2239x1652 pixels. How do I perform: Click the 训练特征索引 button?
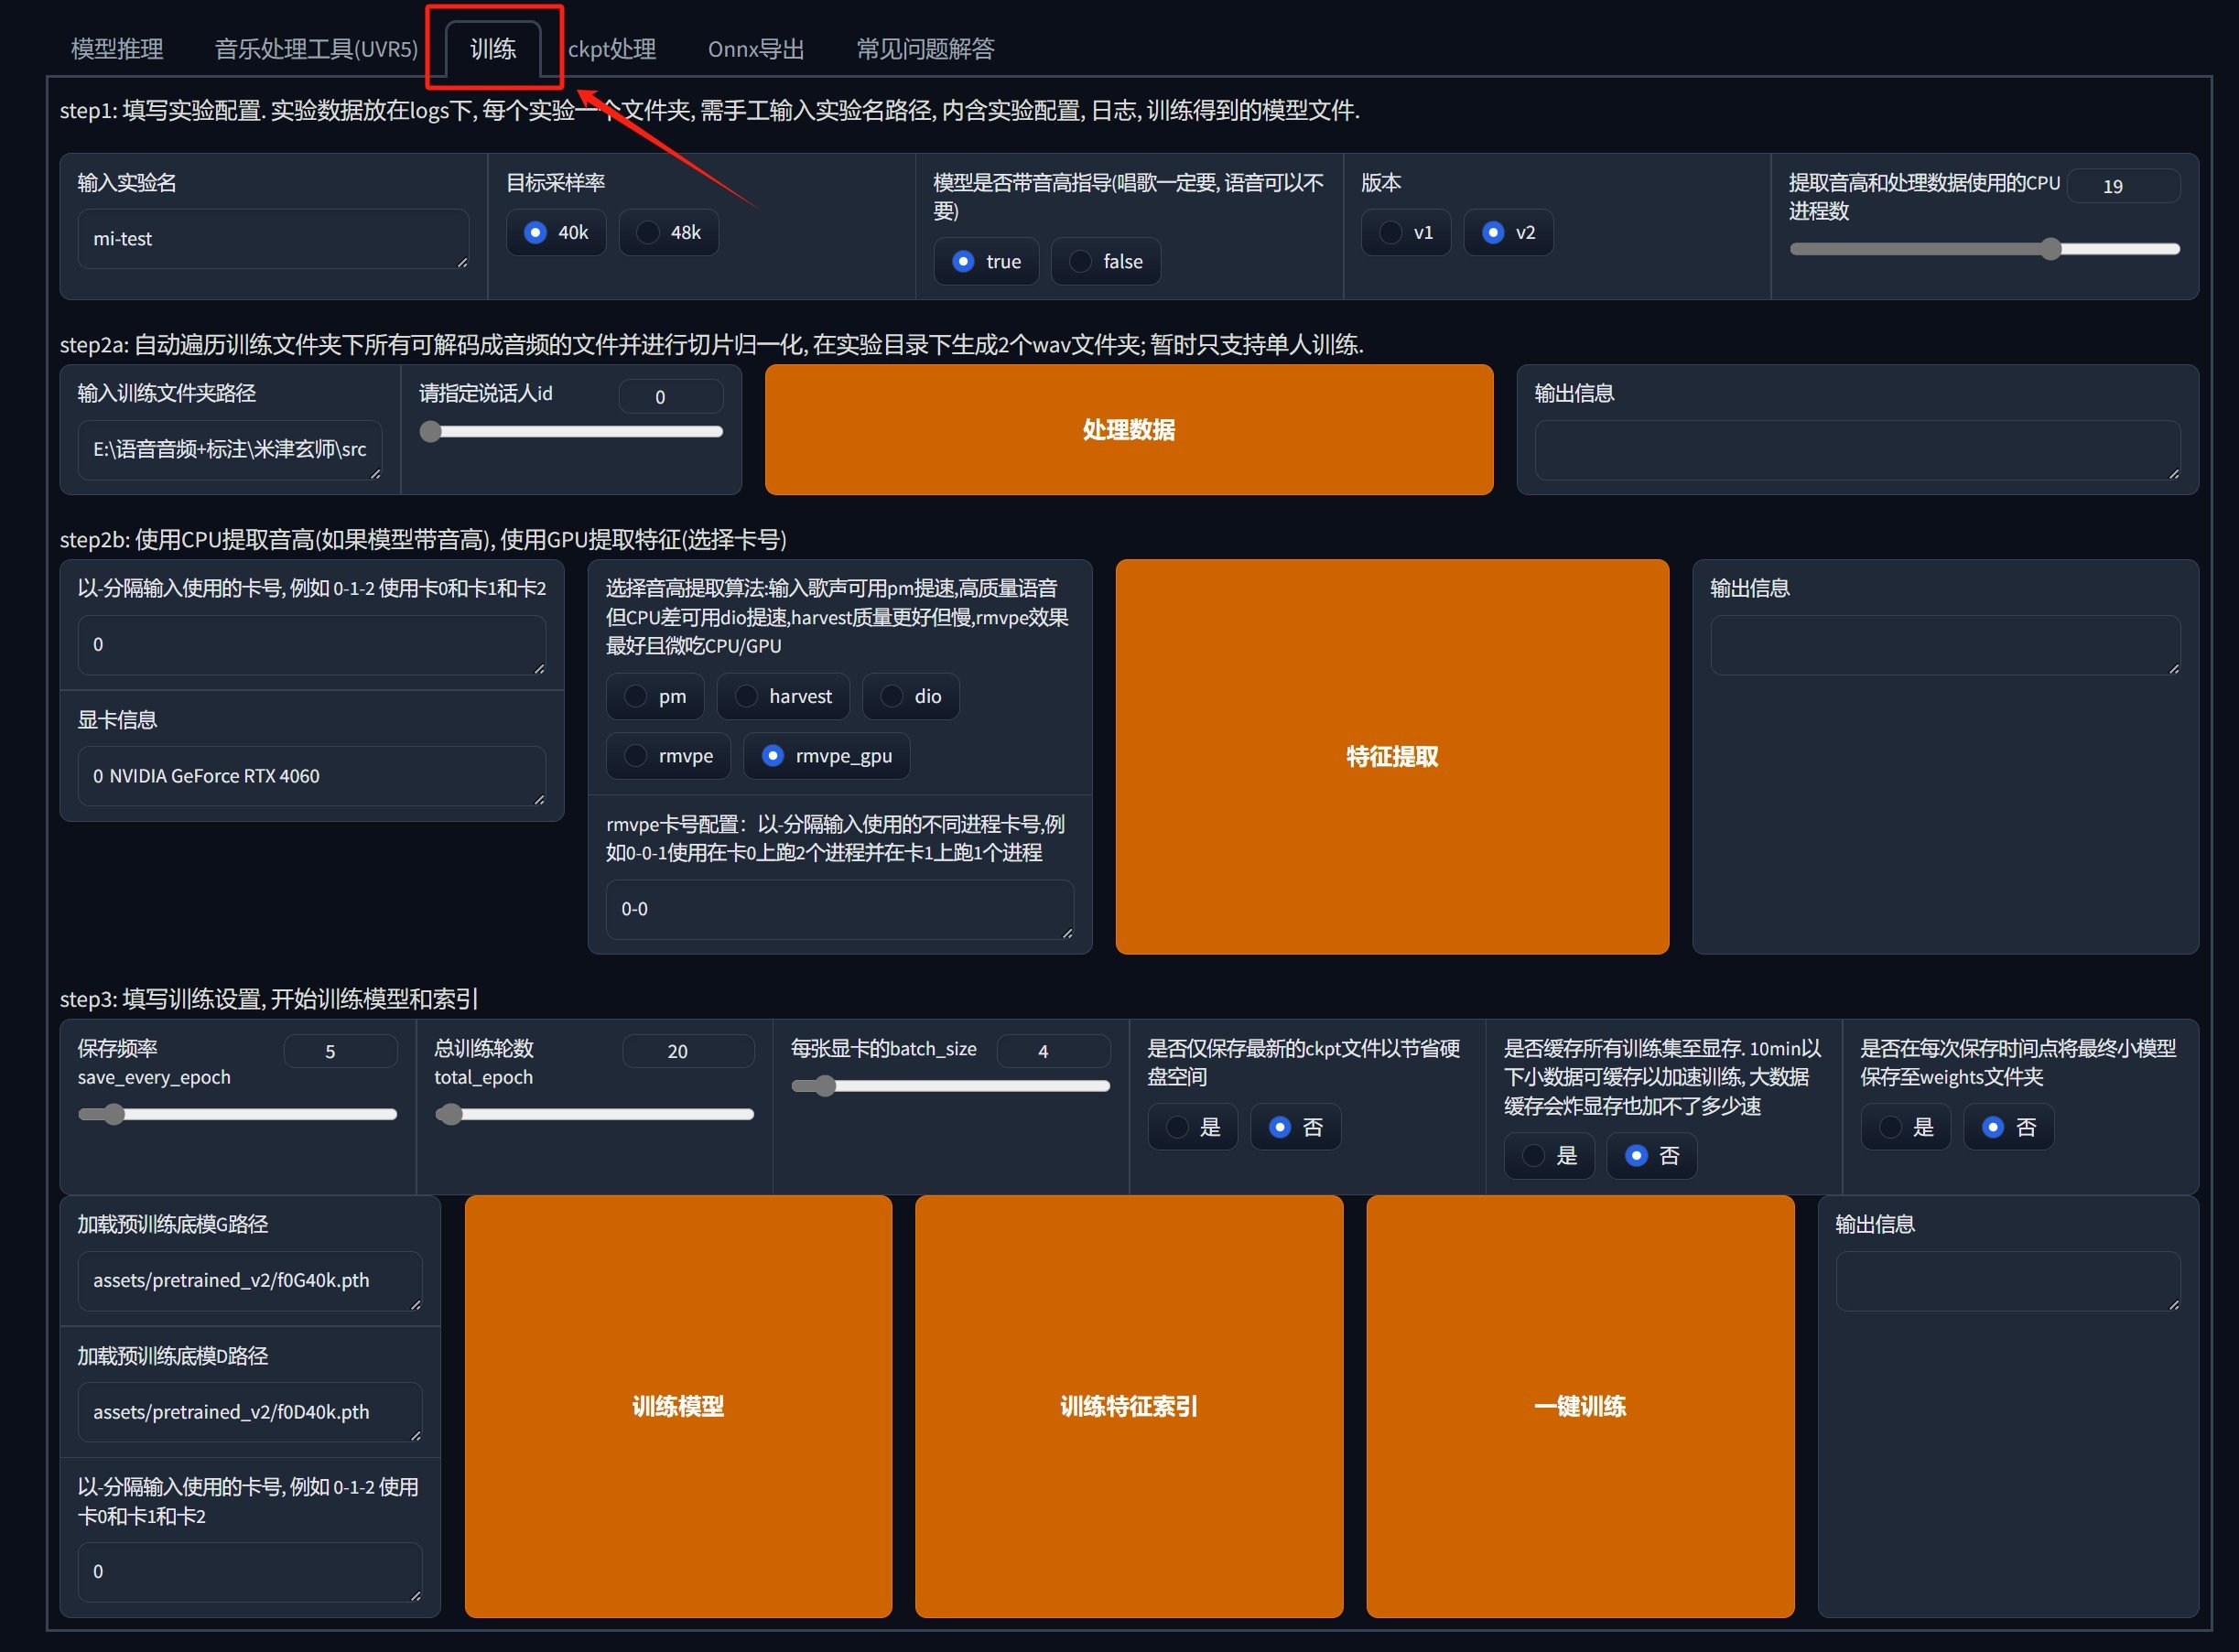[1128, 1405]
